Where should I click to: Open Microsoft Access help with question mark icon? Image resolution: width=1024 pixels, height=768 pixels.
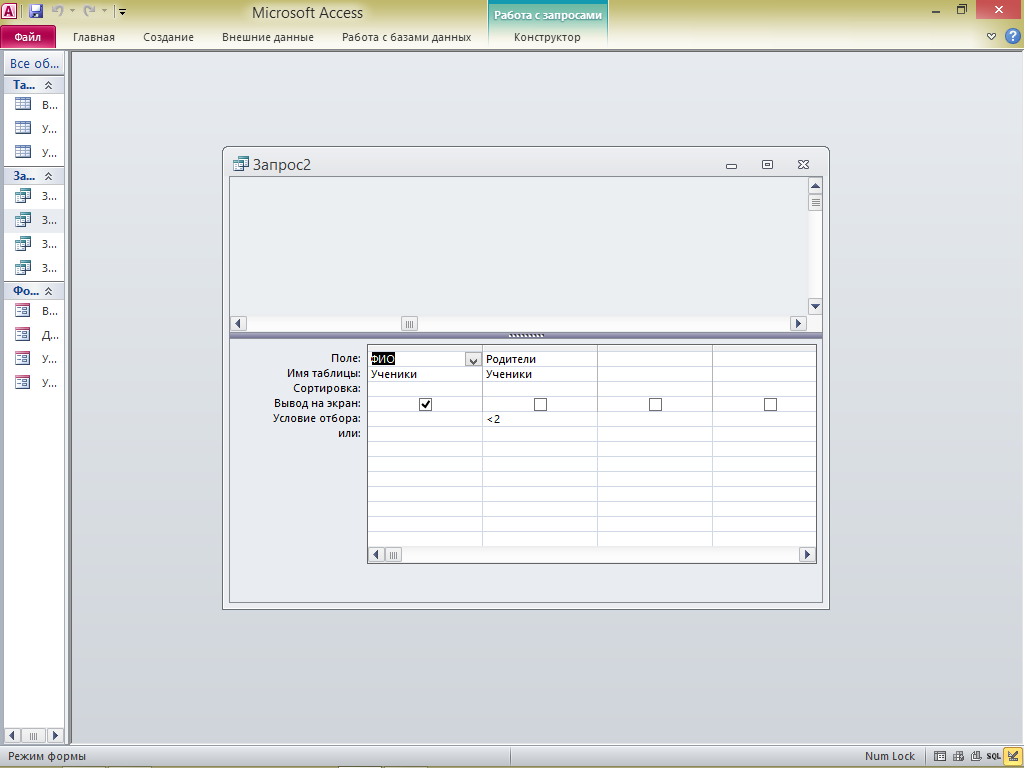point(1012,37)
